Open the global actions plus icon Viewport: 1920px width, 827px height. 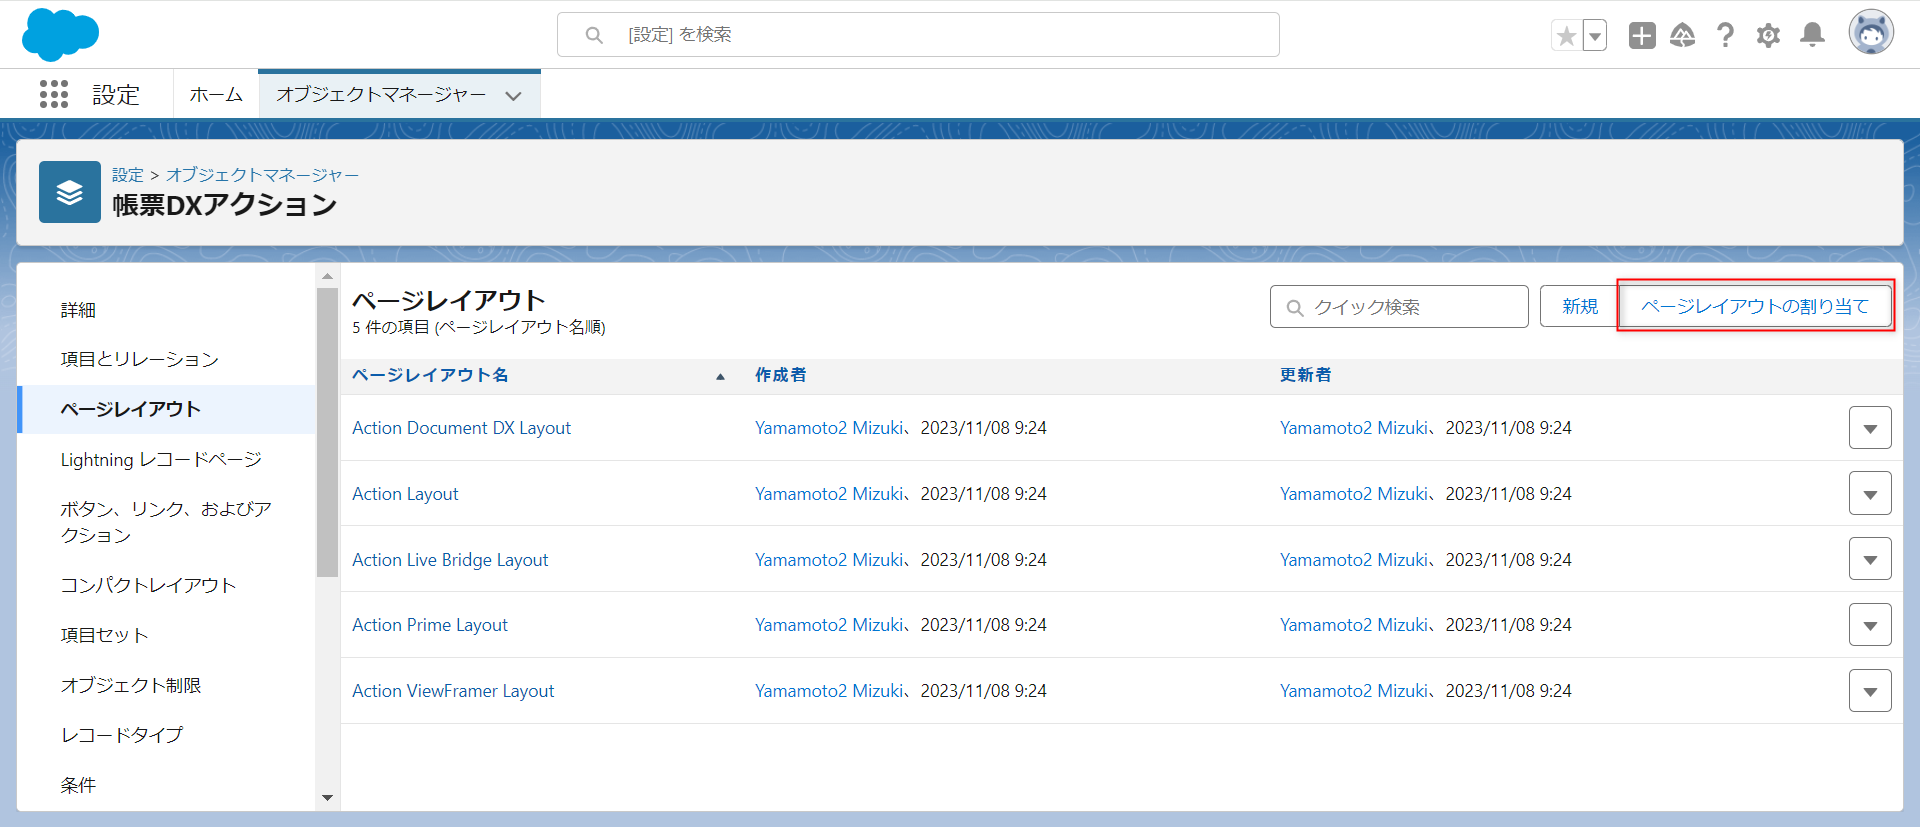click(1641, 36)
